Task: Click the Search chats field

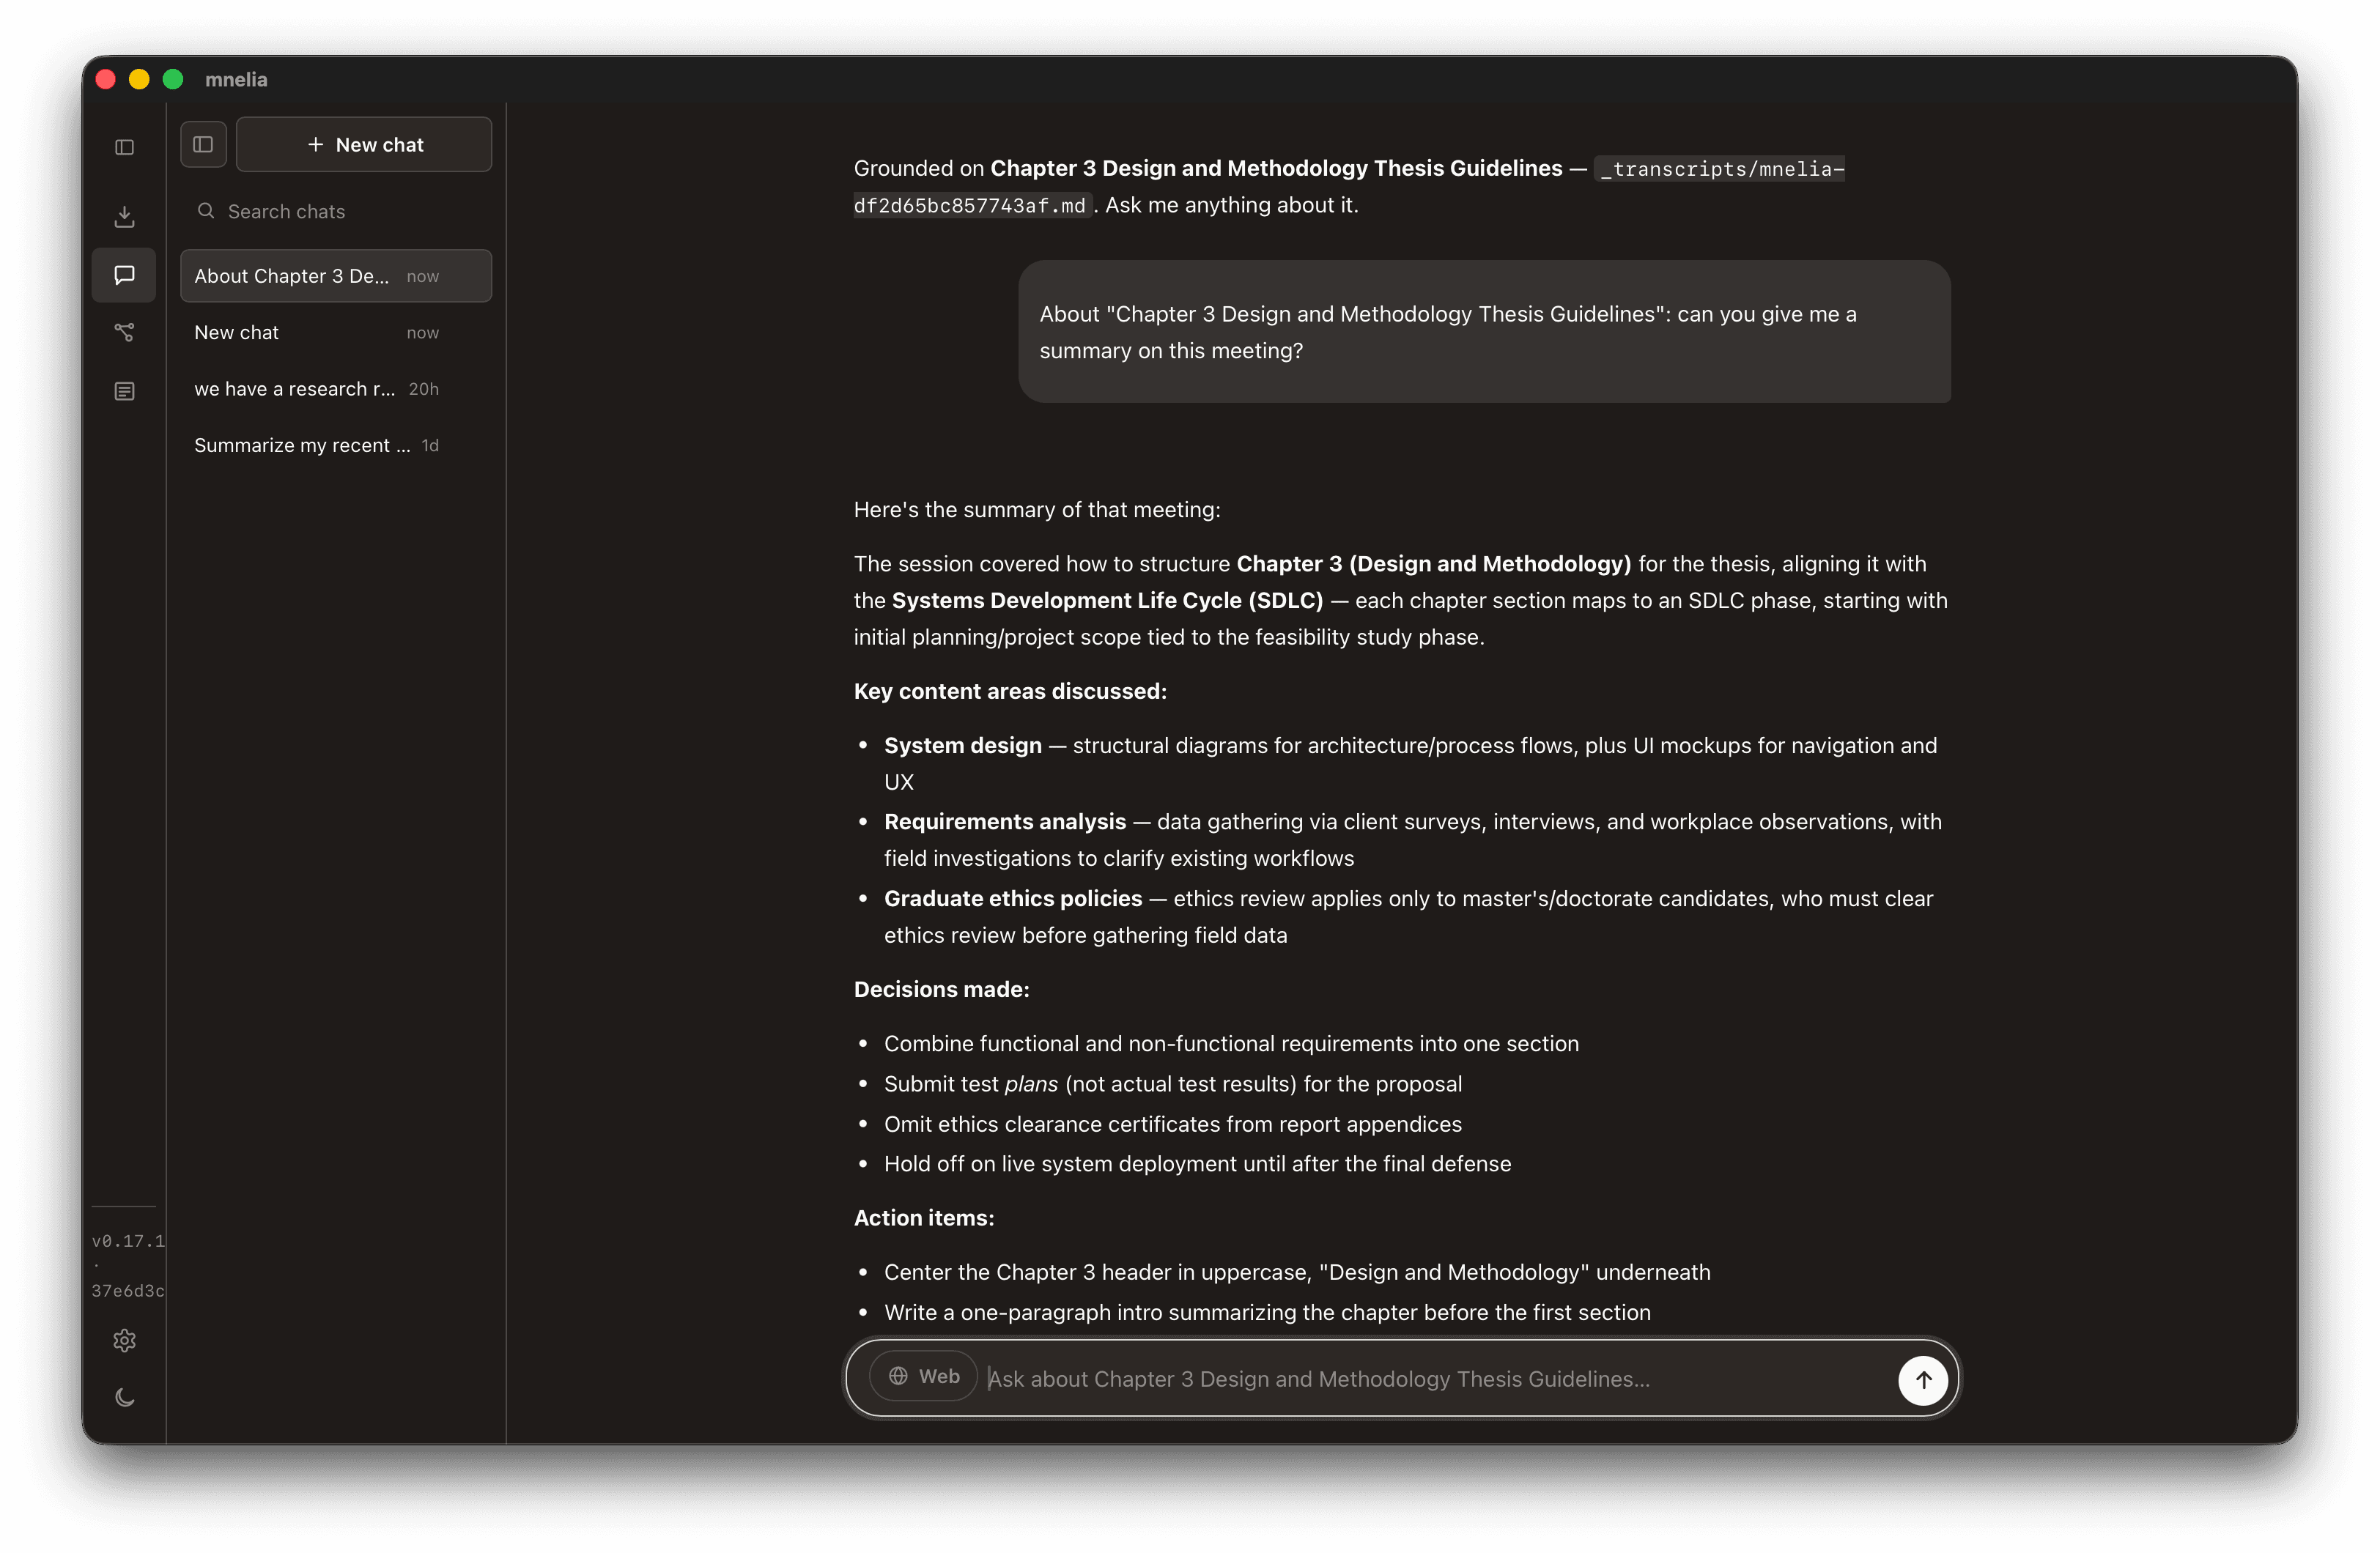Action: click(x=336, y=211)
